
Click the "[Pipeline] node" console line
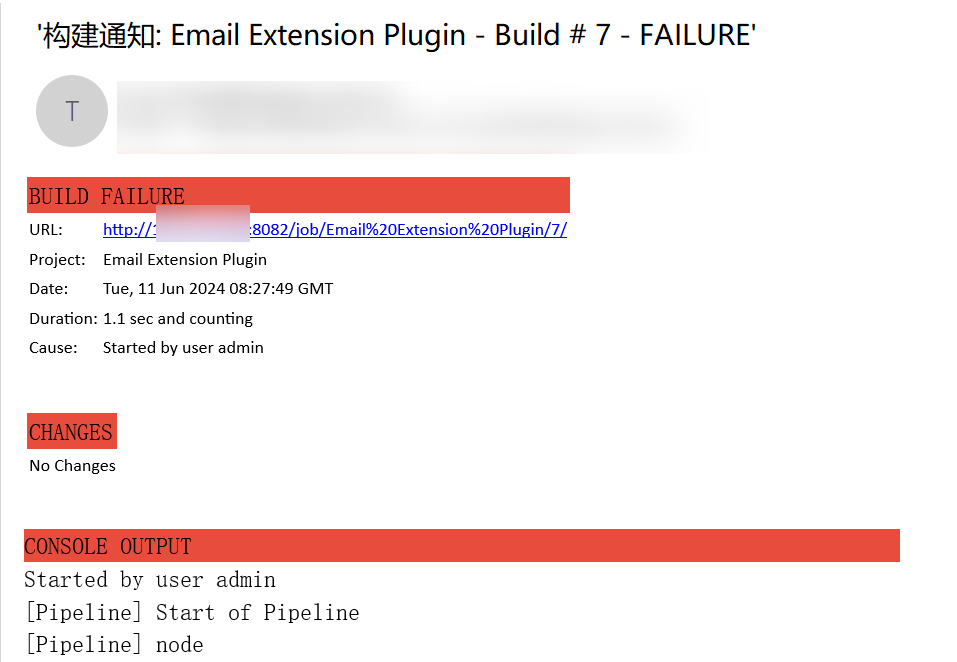(113, 645)
